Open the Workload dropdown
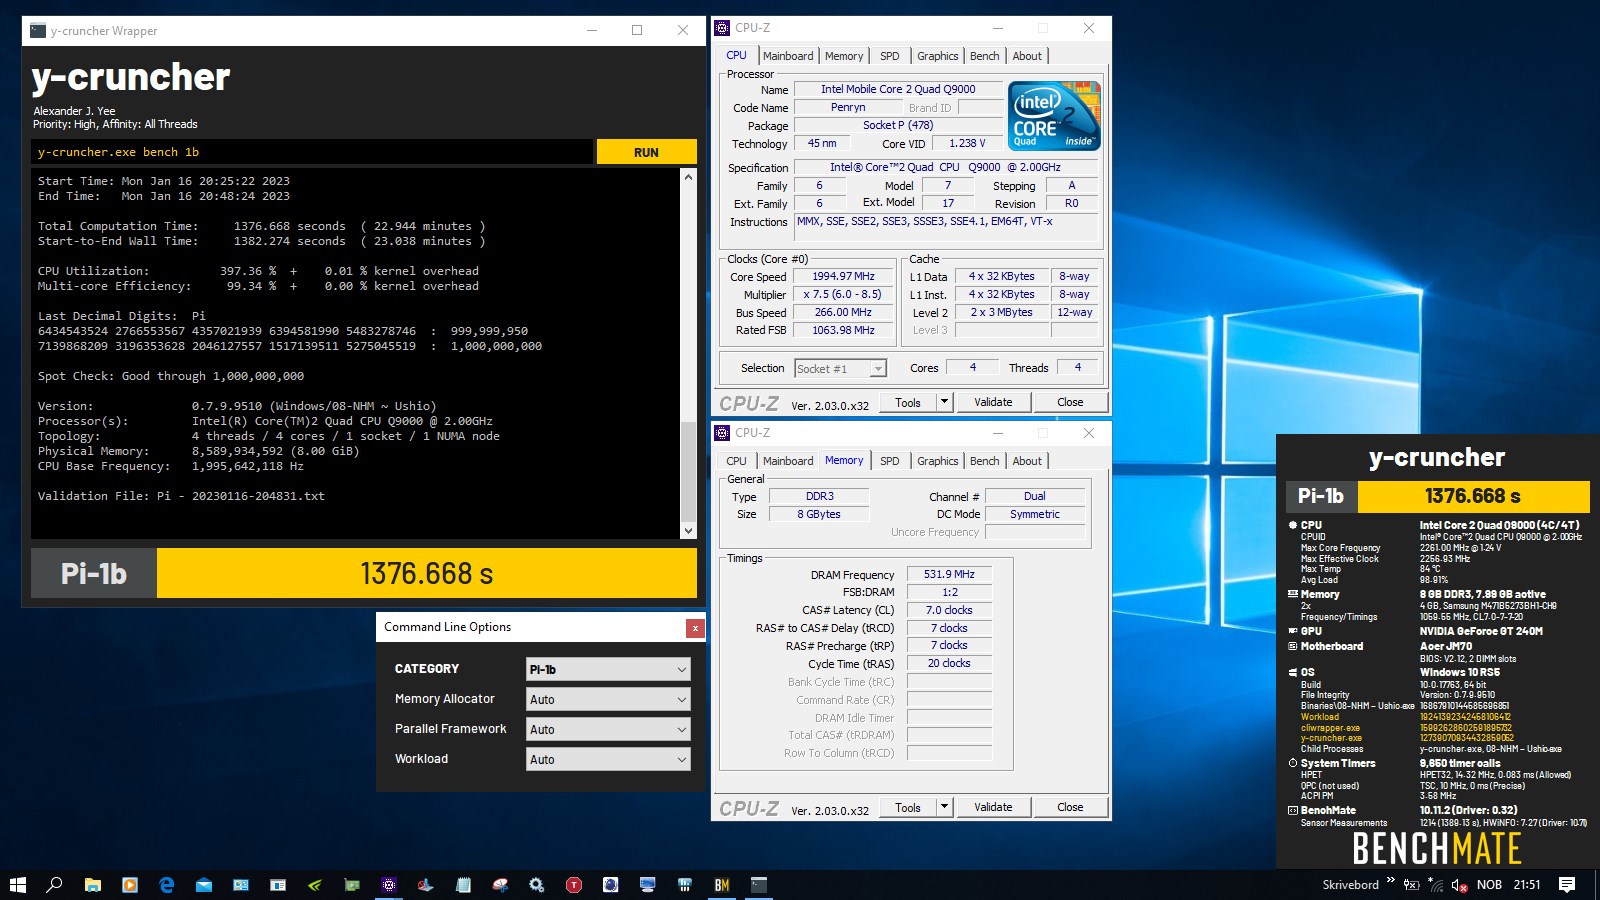 click(x=608, y=759)
